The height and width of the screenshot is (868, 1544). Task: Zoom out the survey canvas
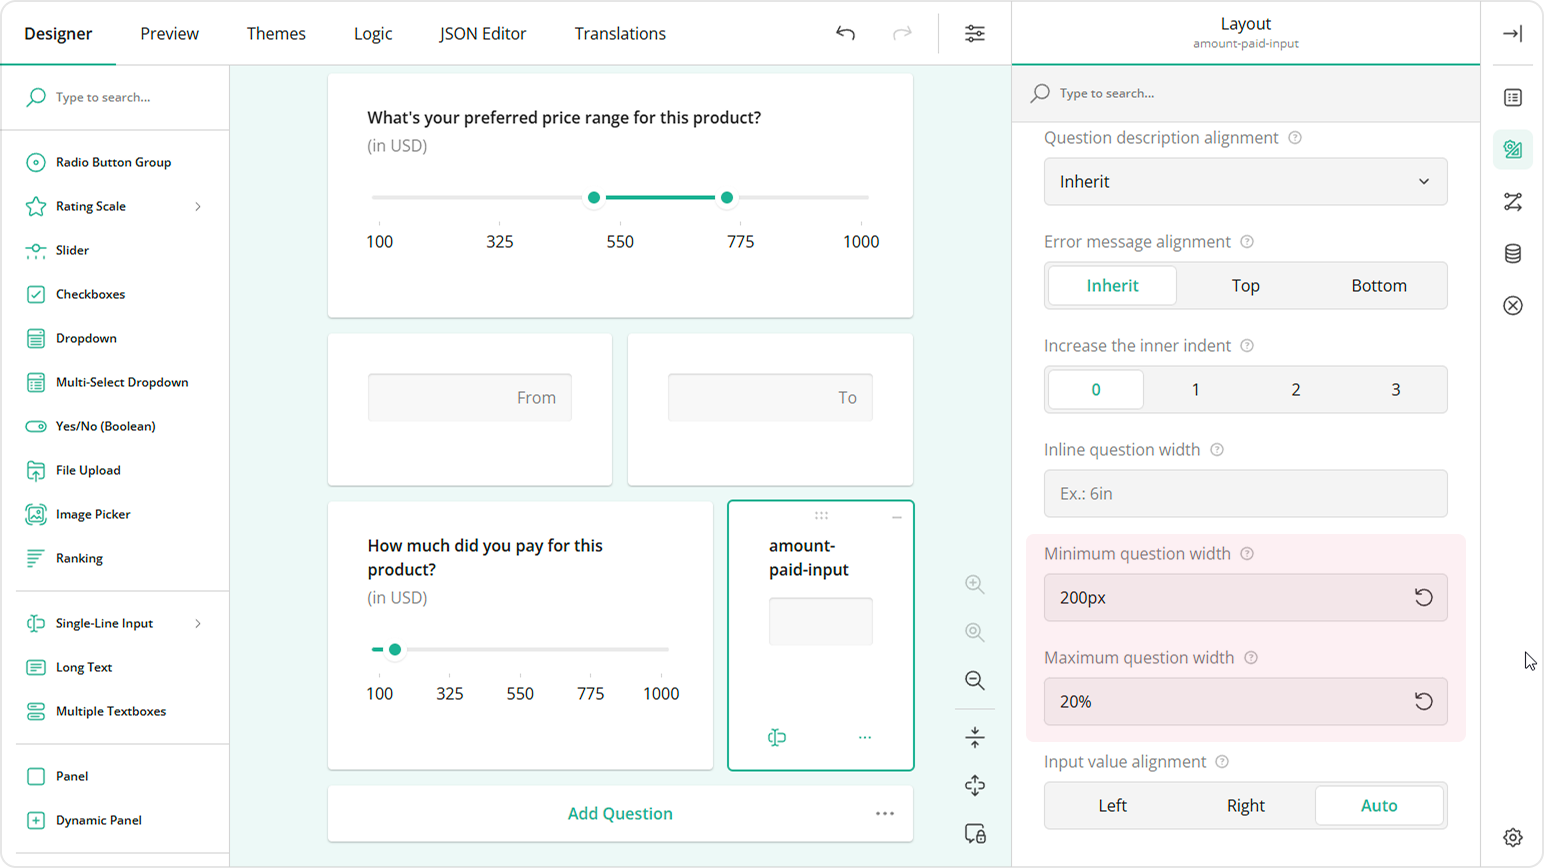point(974,680)
